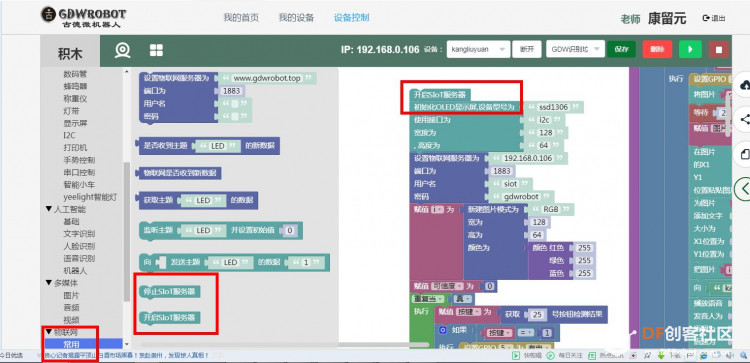Image resolution: width=750 pixels, height=363 pixels.
Task: Click the 物联网是否收到新数据 block
Action: [x=179, y=173]
